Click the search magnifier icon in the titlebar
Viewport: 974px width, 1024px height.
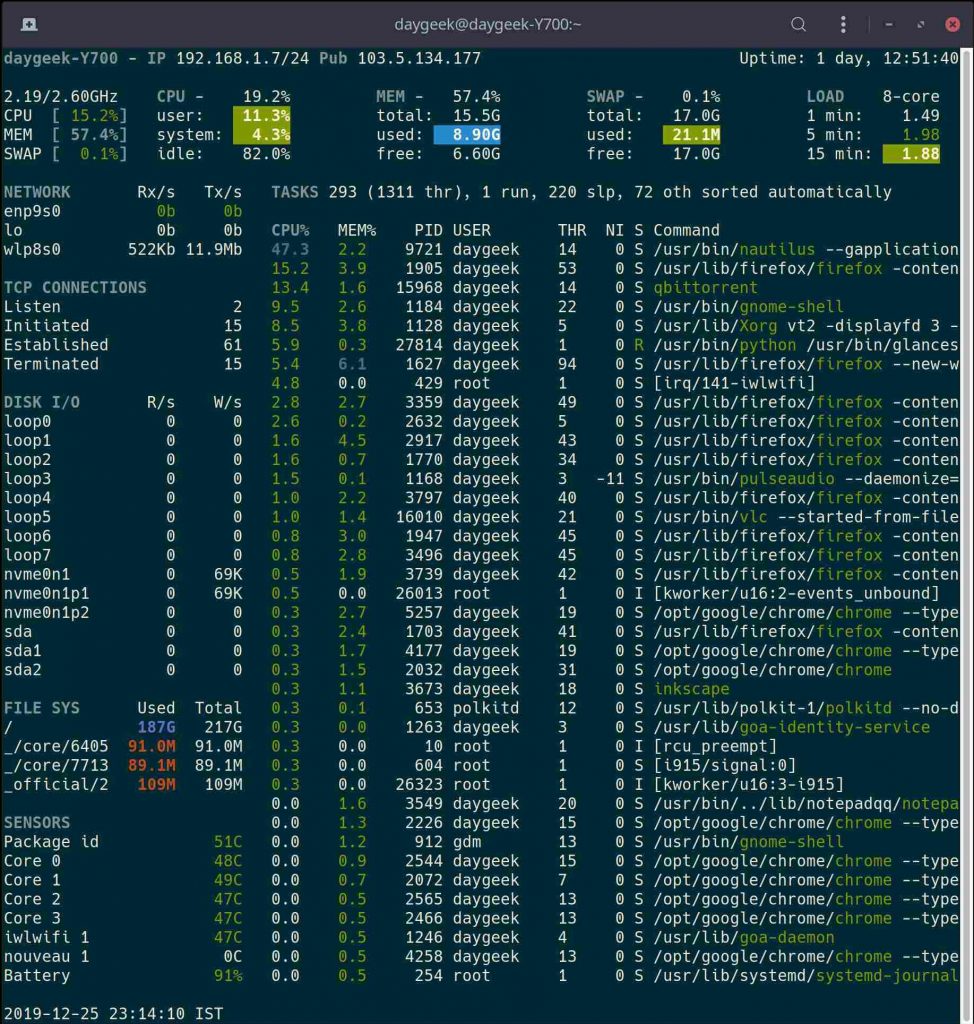pos(798,24)
